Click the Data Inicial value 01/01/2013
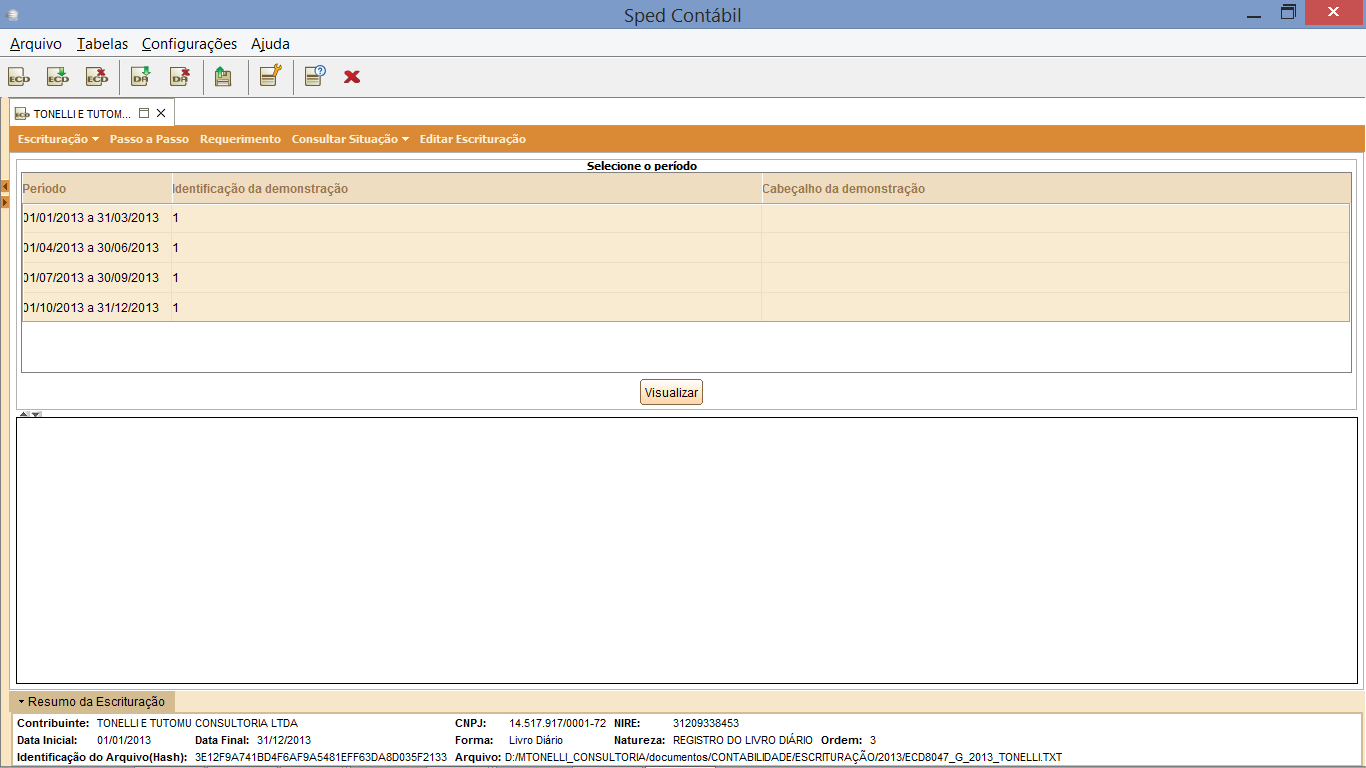 [x=124, y=740]
